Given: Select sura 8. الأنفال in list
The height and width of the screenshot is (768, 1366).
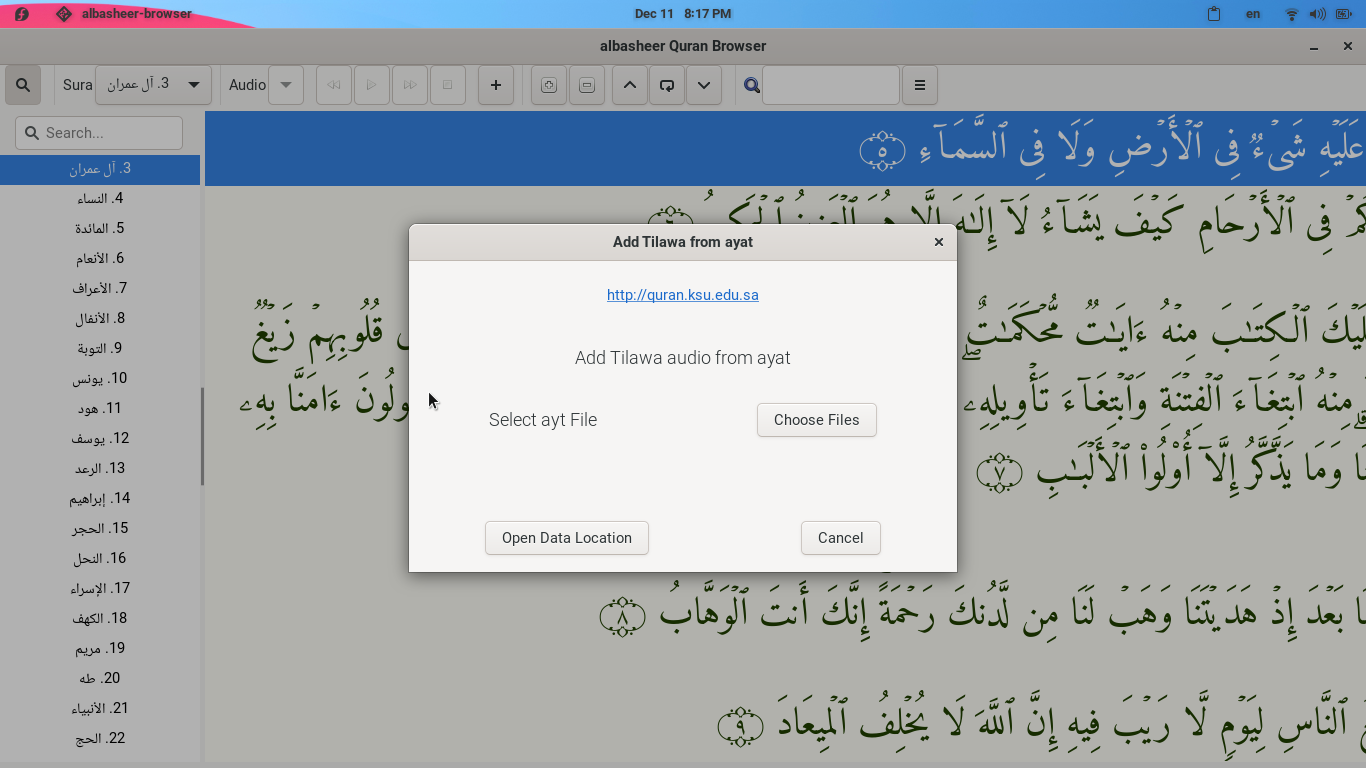Looking at the screenshot, I should pyautogui.click(x=100, y=319).
